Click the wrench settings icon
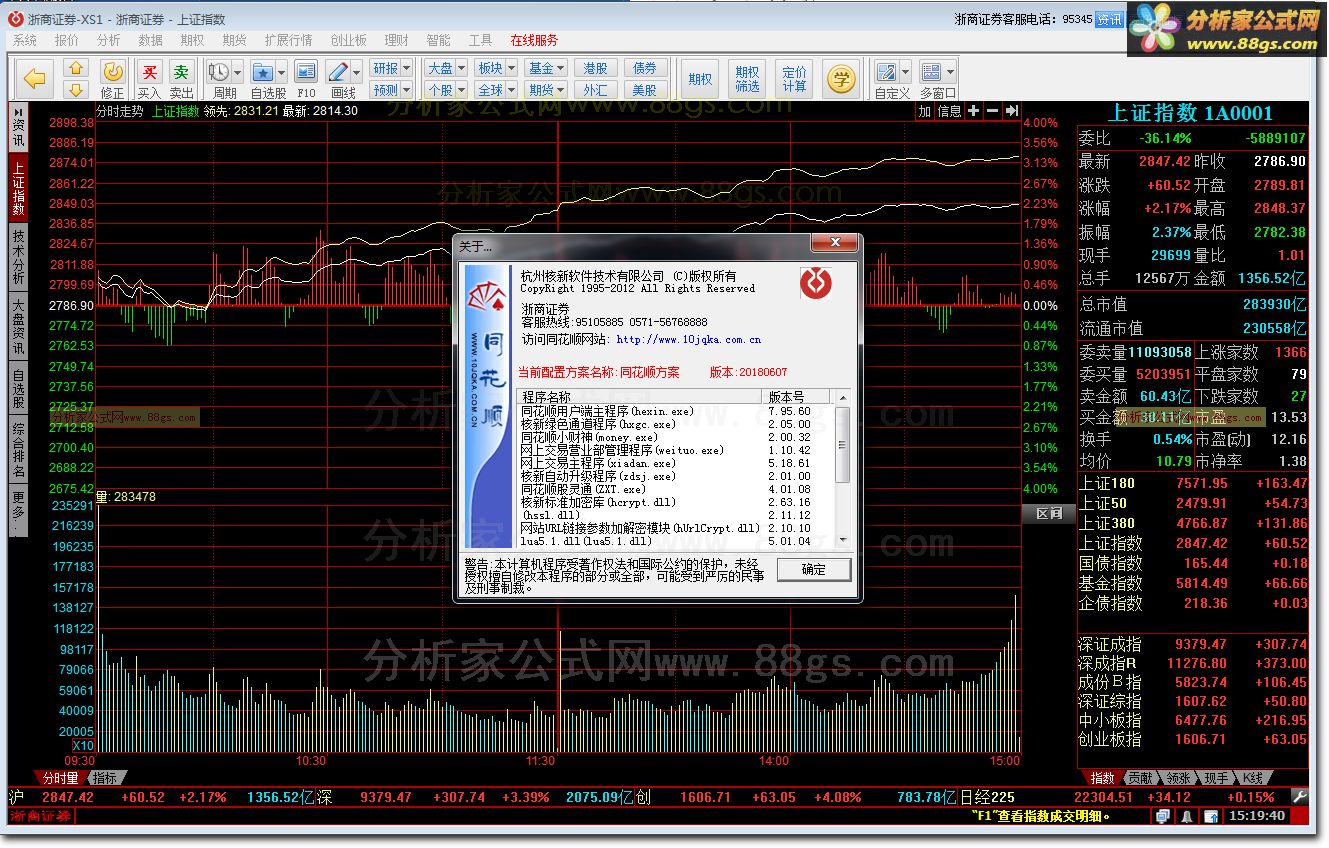This screenshot has height=848, width=1329. (1299, 797)
